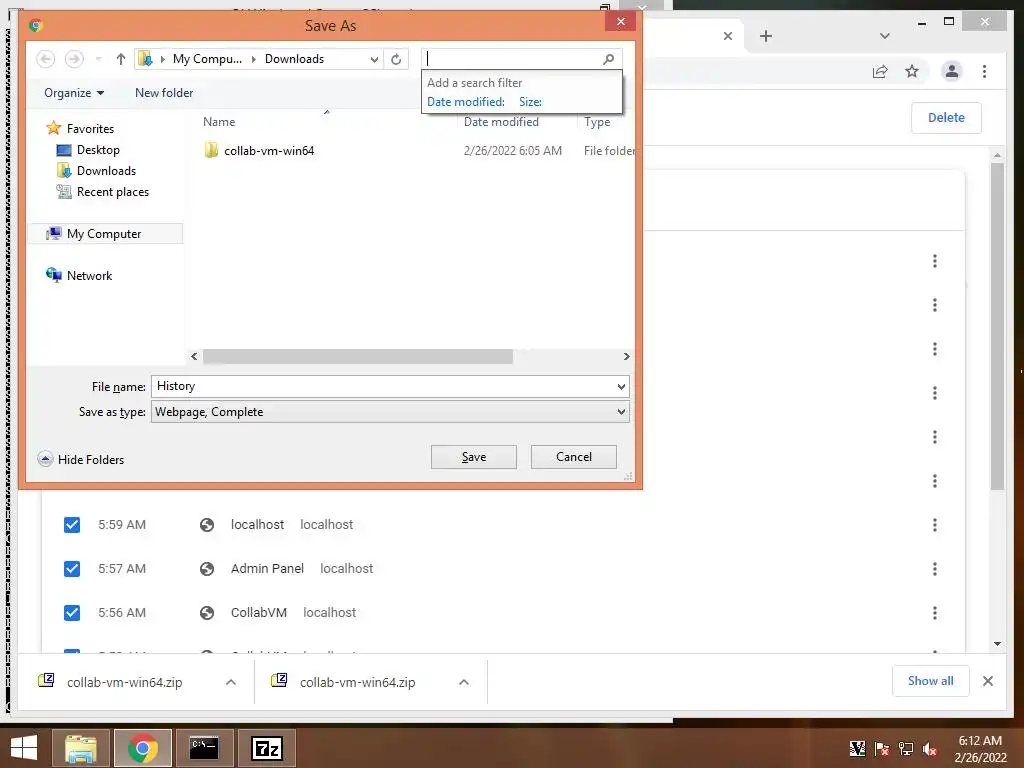Uncheck the 5:56 AM CollabVM entry
This screenshot has width=1024, height=768.
(x=72, y=613)
